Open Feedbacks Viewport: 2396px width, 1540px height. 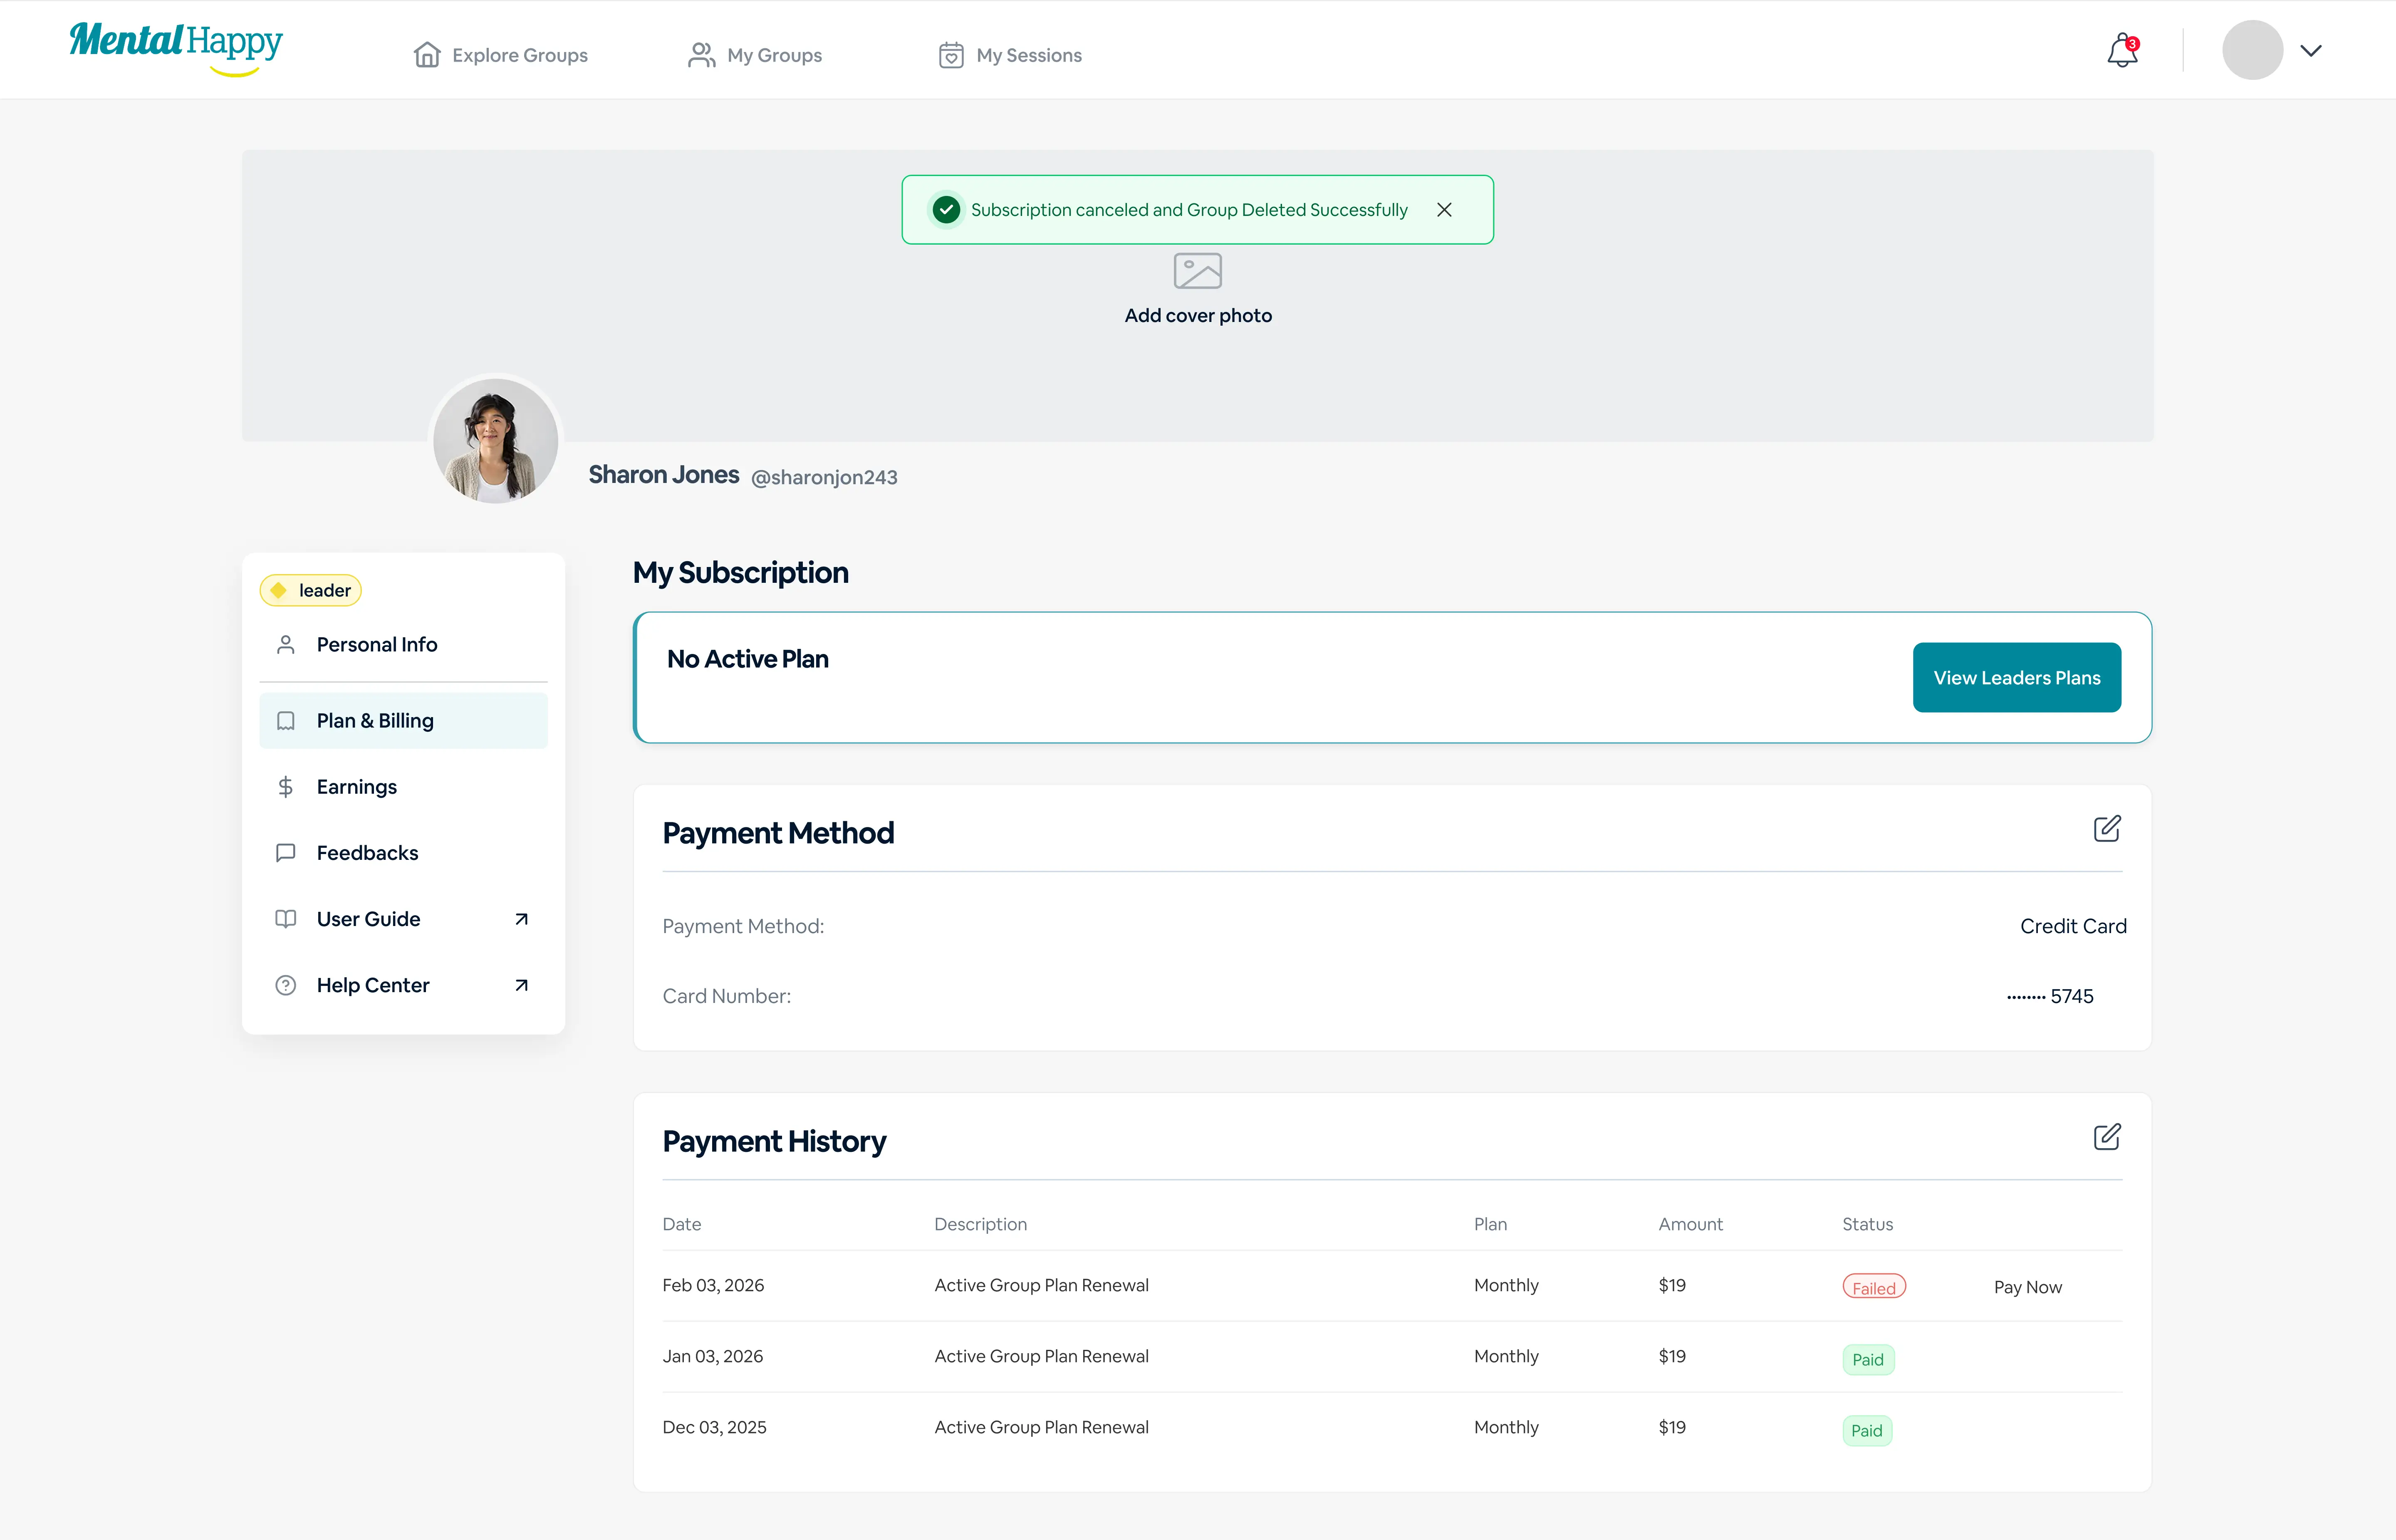[x=403, y=853]
